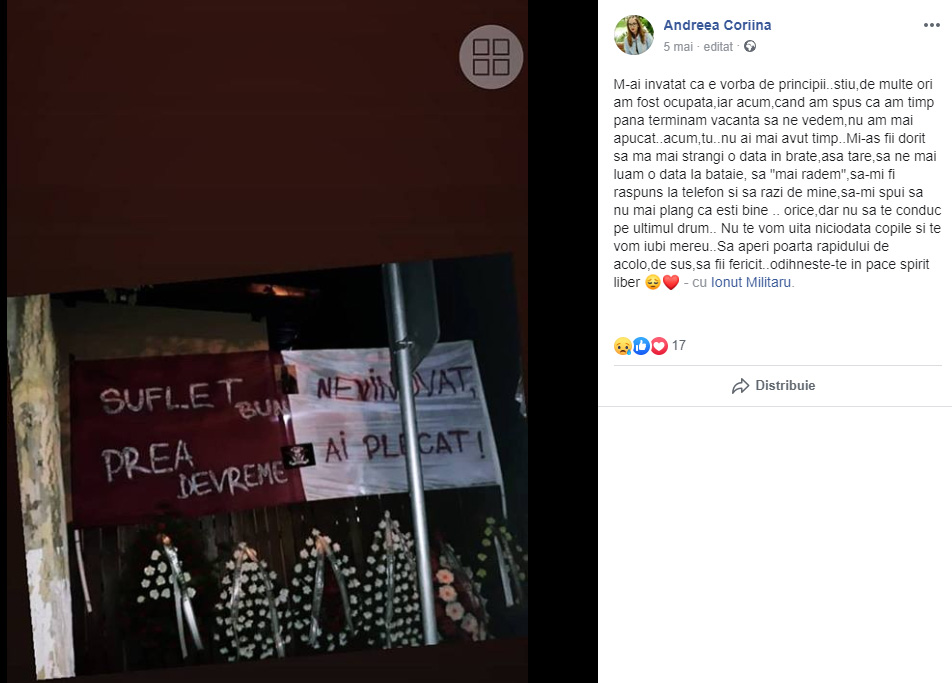Open Andreea Coriina's profile name link
Screen dimensions: 952x683
tap(717, 25)
